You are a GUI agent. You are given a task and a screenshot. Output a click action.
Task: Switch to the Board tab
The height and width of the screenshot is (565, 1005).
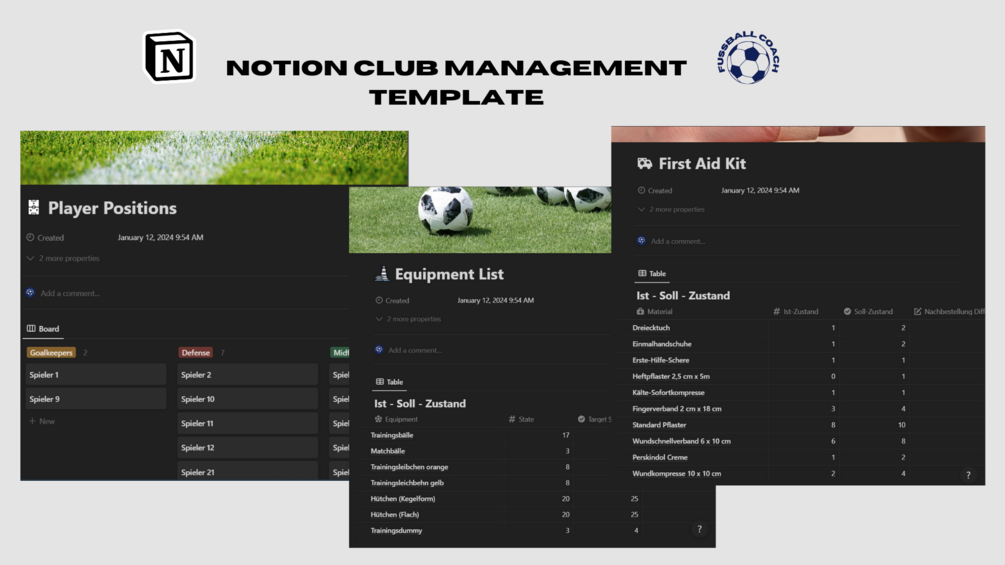43,328
